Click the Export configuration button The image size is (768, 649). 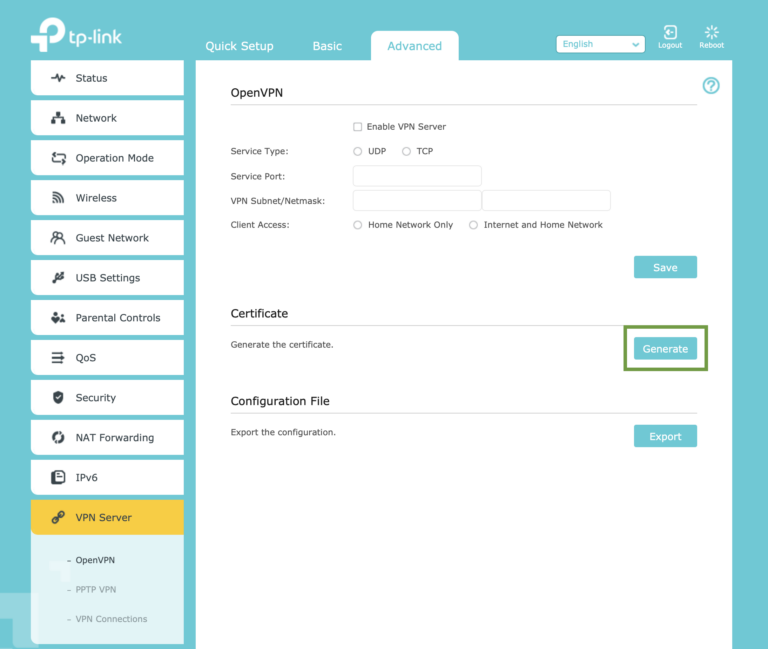point(665,436)
